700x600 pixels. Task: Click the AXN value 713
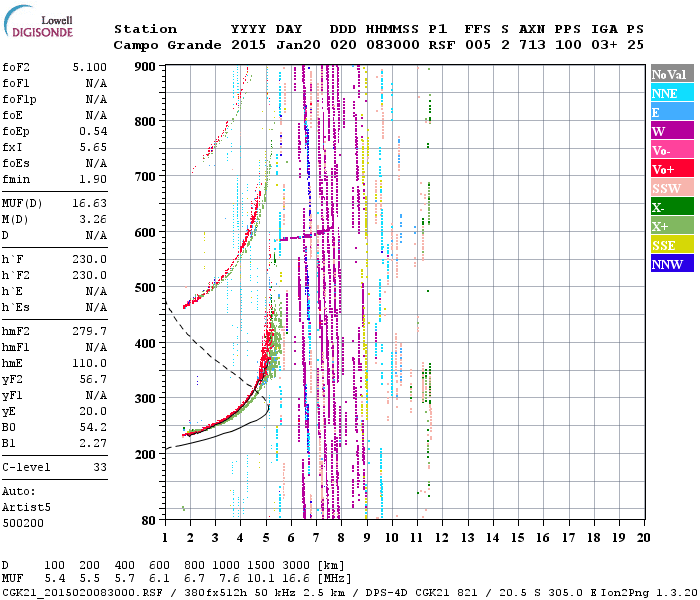point(532,45)
